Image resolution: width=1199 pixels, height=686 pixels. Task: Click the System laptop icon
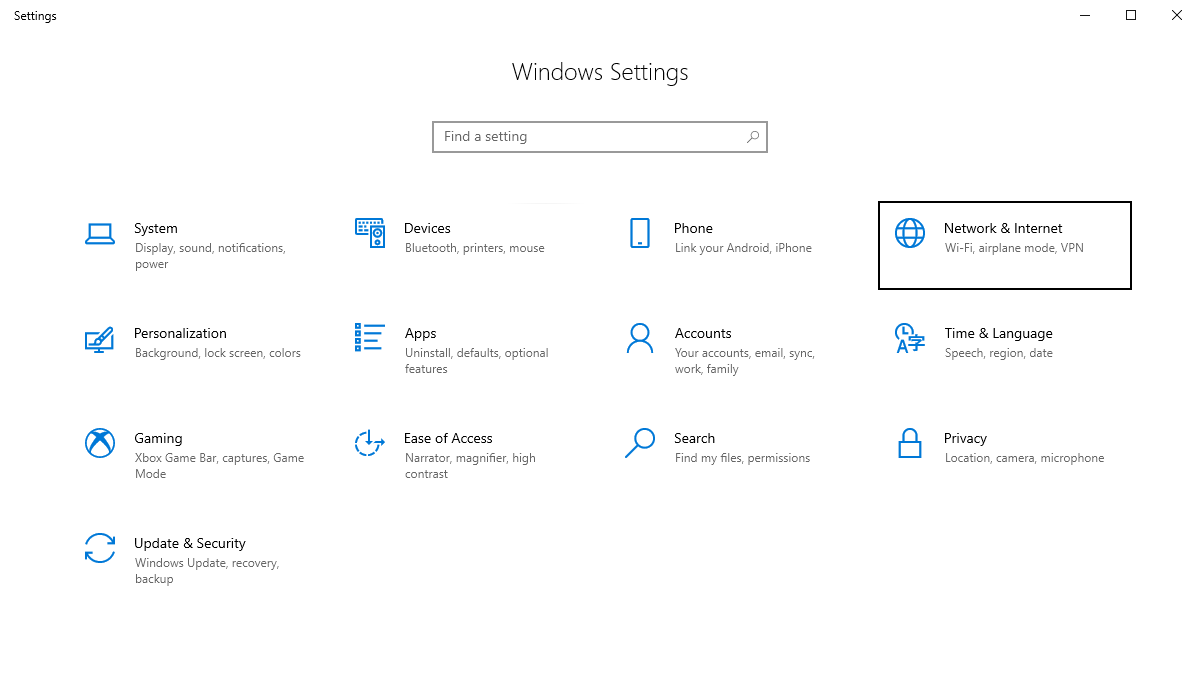click(x=100, y=233)
